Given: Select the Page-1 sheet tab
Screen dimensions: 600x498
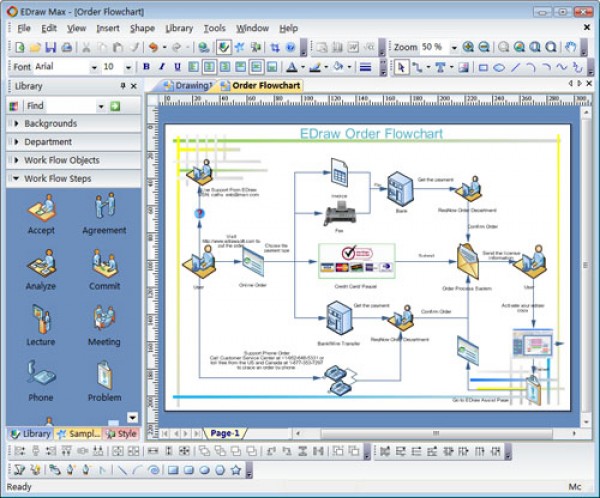Looking at the screenshot, I should pyautogui.click(x=225, y=433).
